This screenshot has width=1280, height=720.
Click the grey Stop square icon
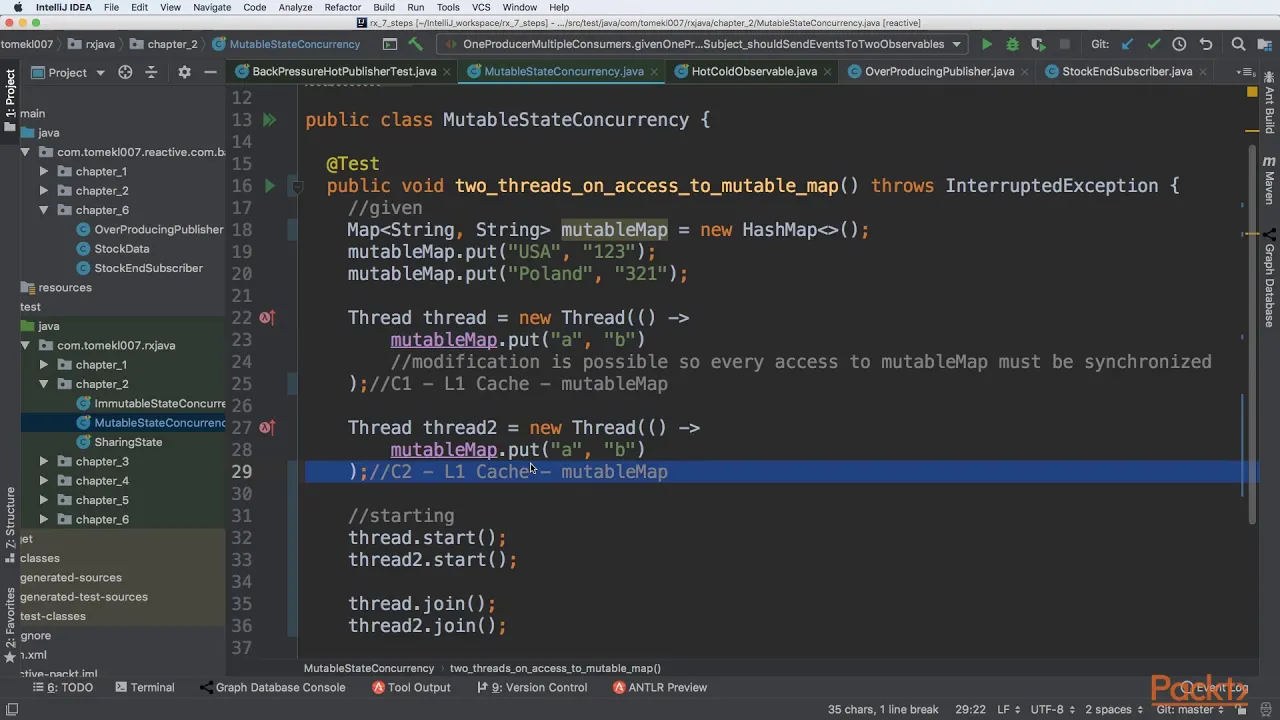(1065, 44)
